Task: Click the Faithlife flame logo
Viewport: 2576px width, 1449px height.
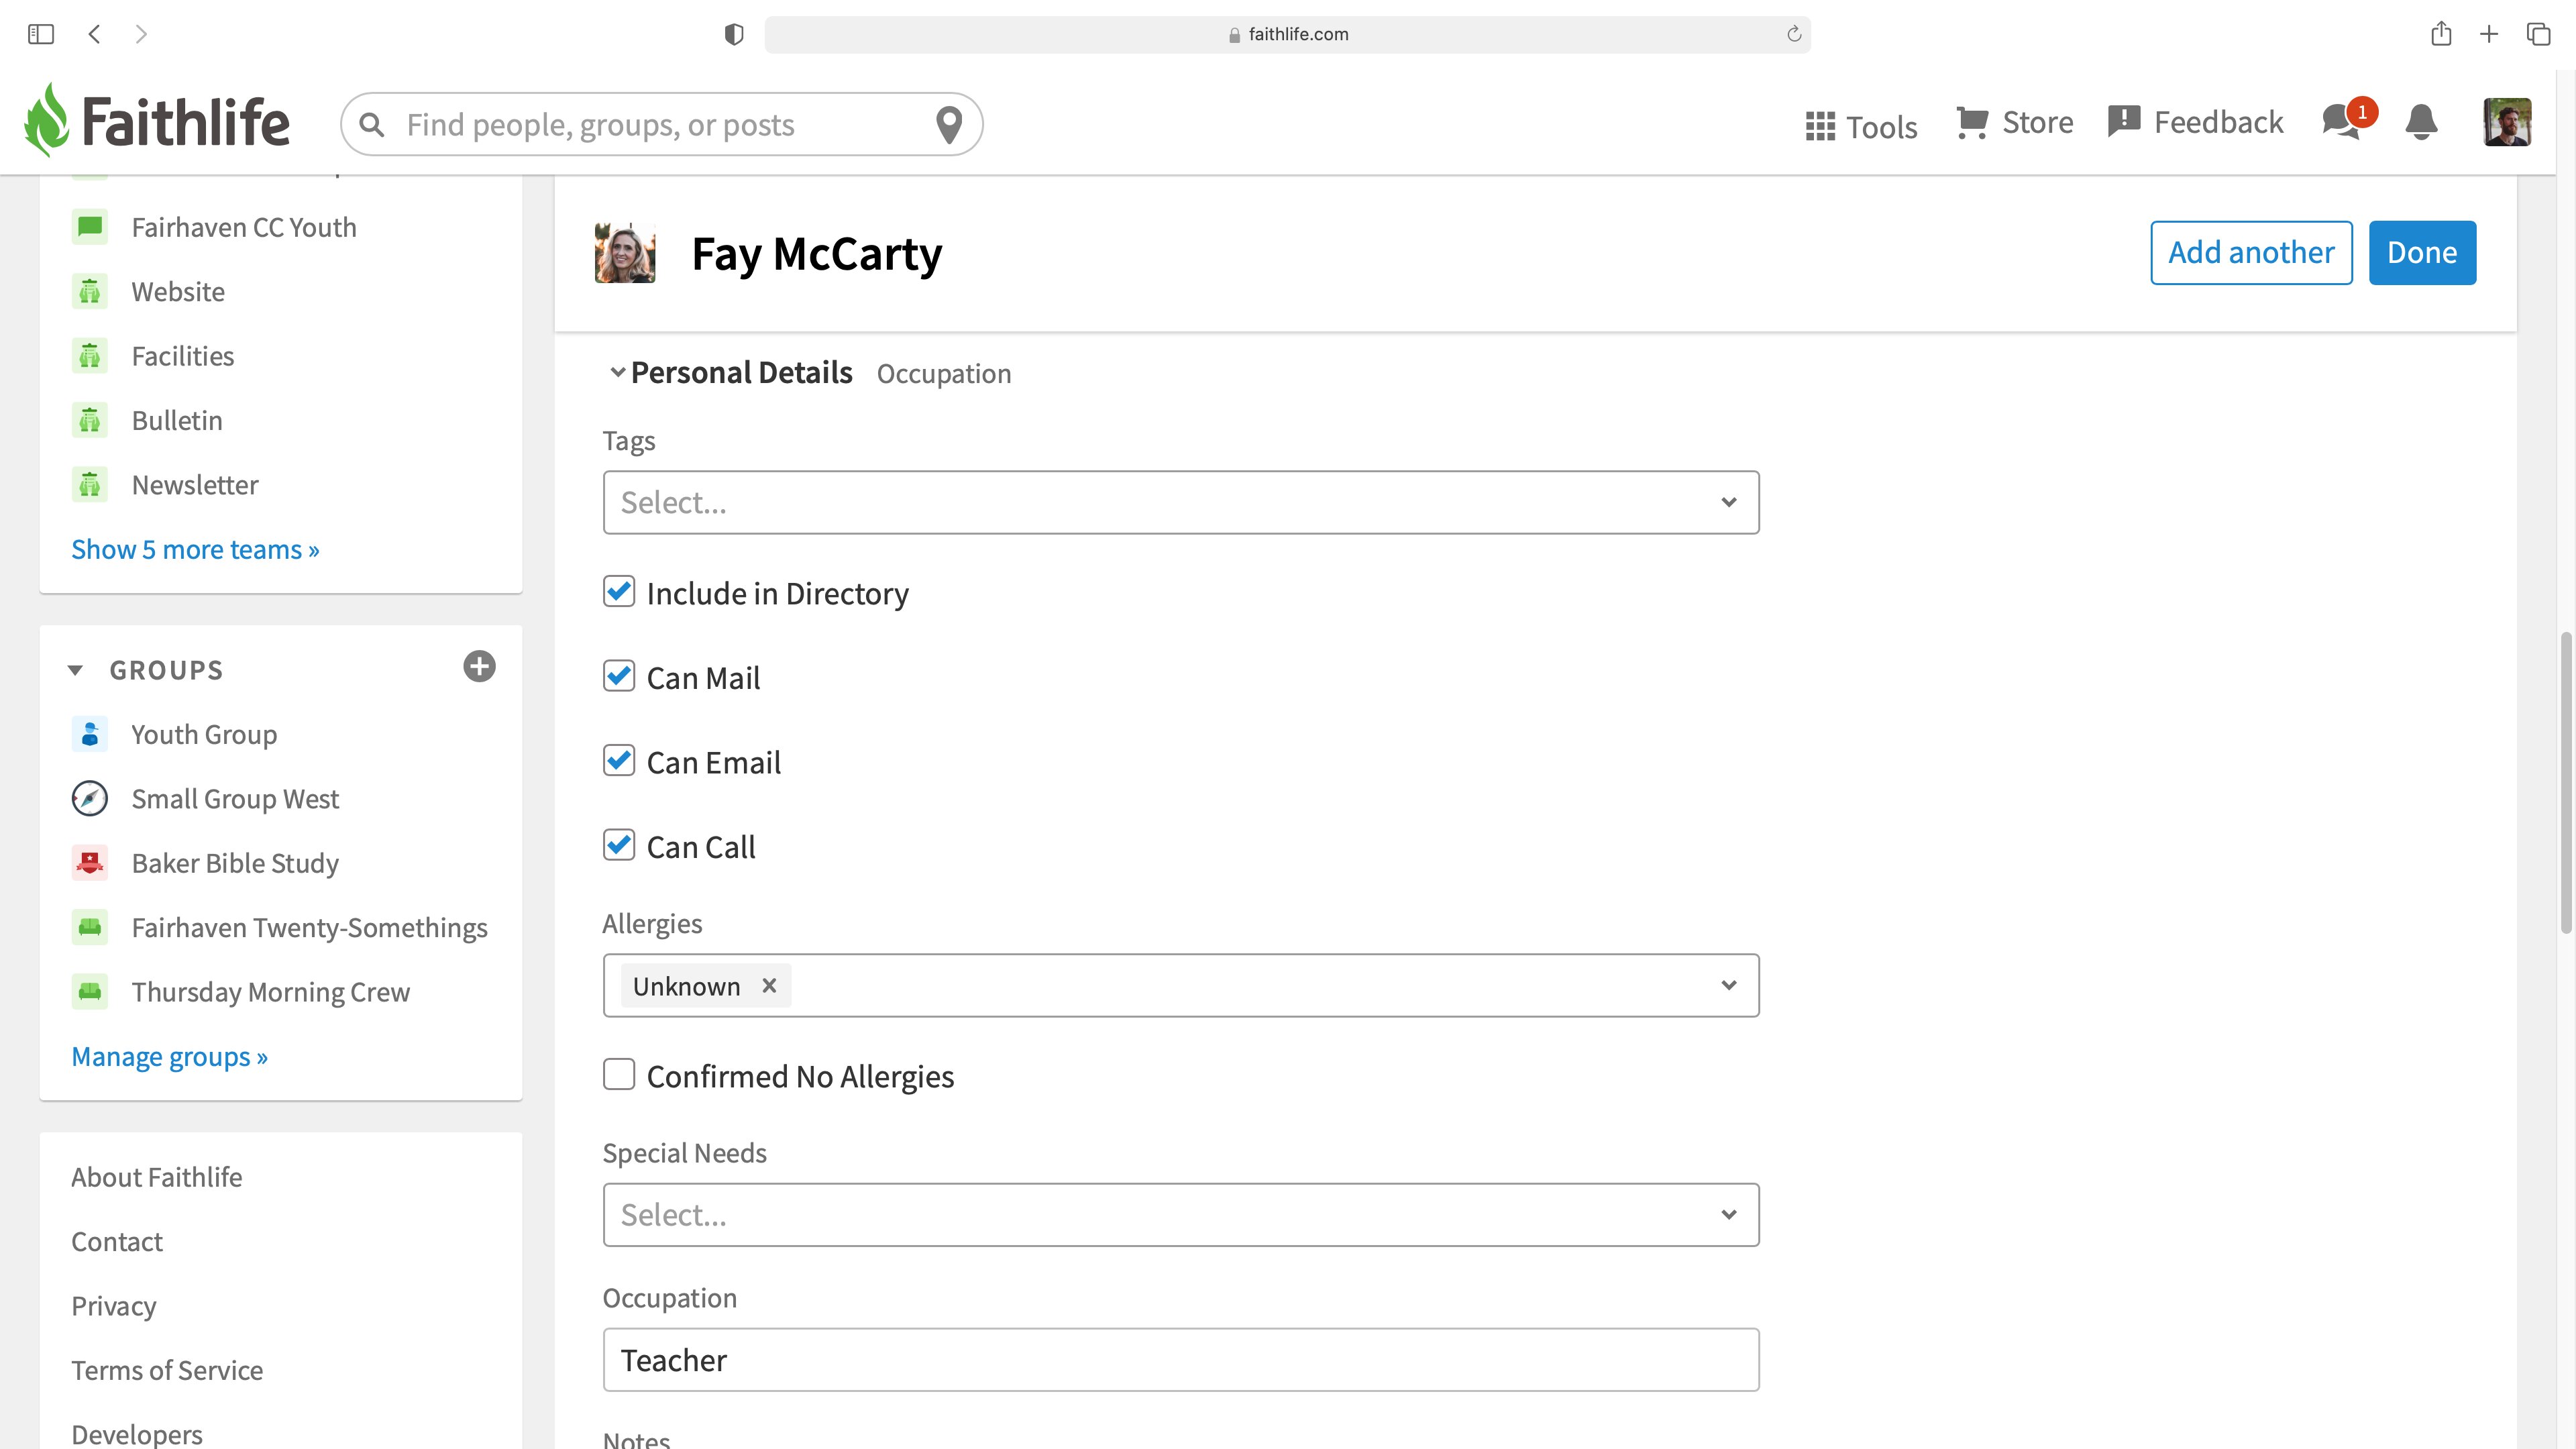Action: [x=47, y=120]
